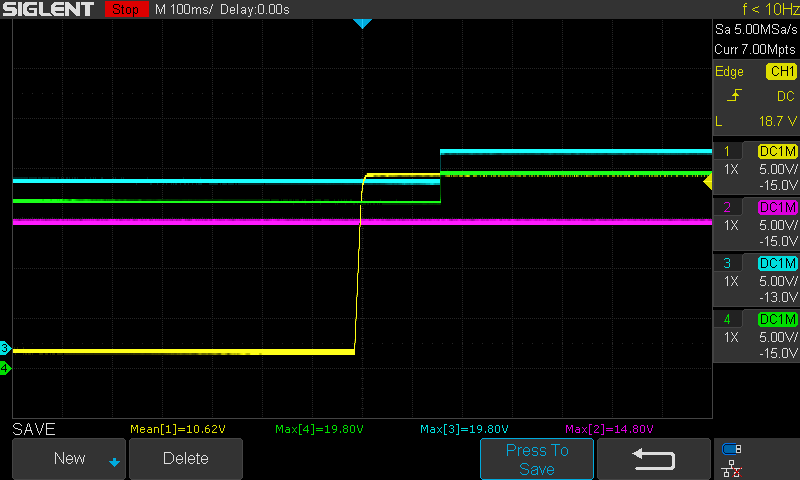Click the Curr 7.00Mpts memory depth

755,49
